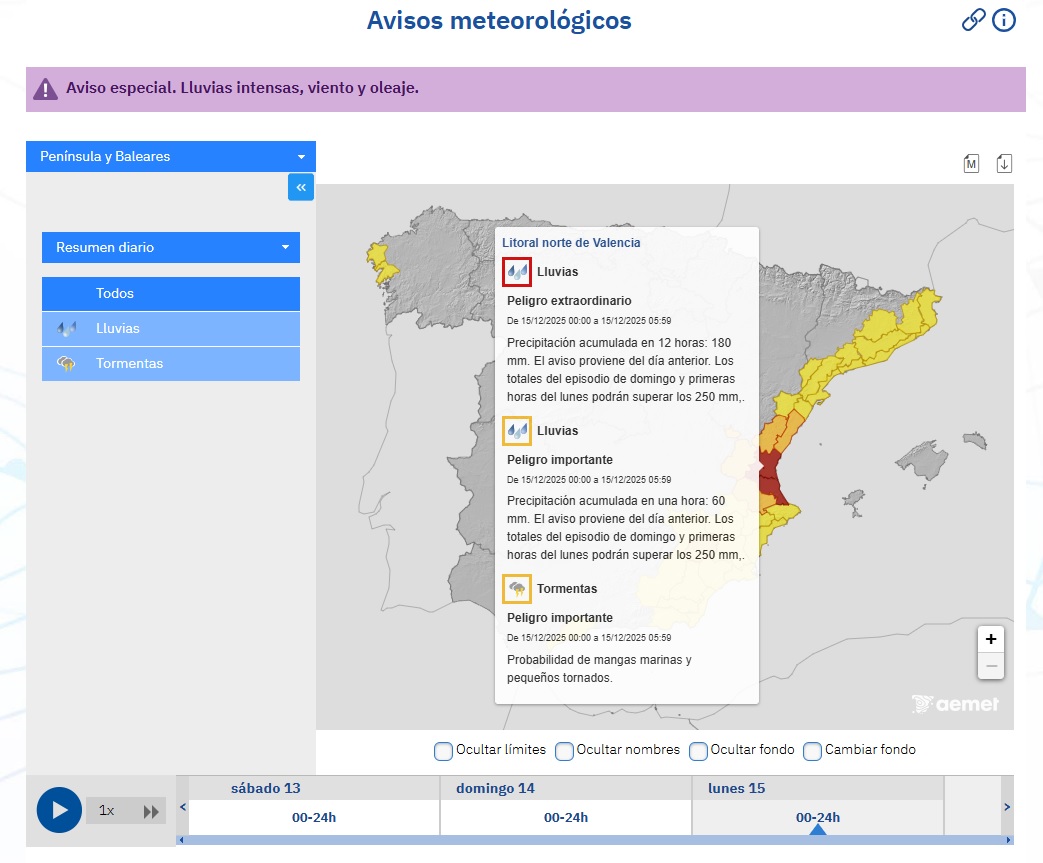This screenshot has width=1043, height=863.
Task: Open the Península y Baleares dropdown
Action: (171, 157)
